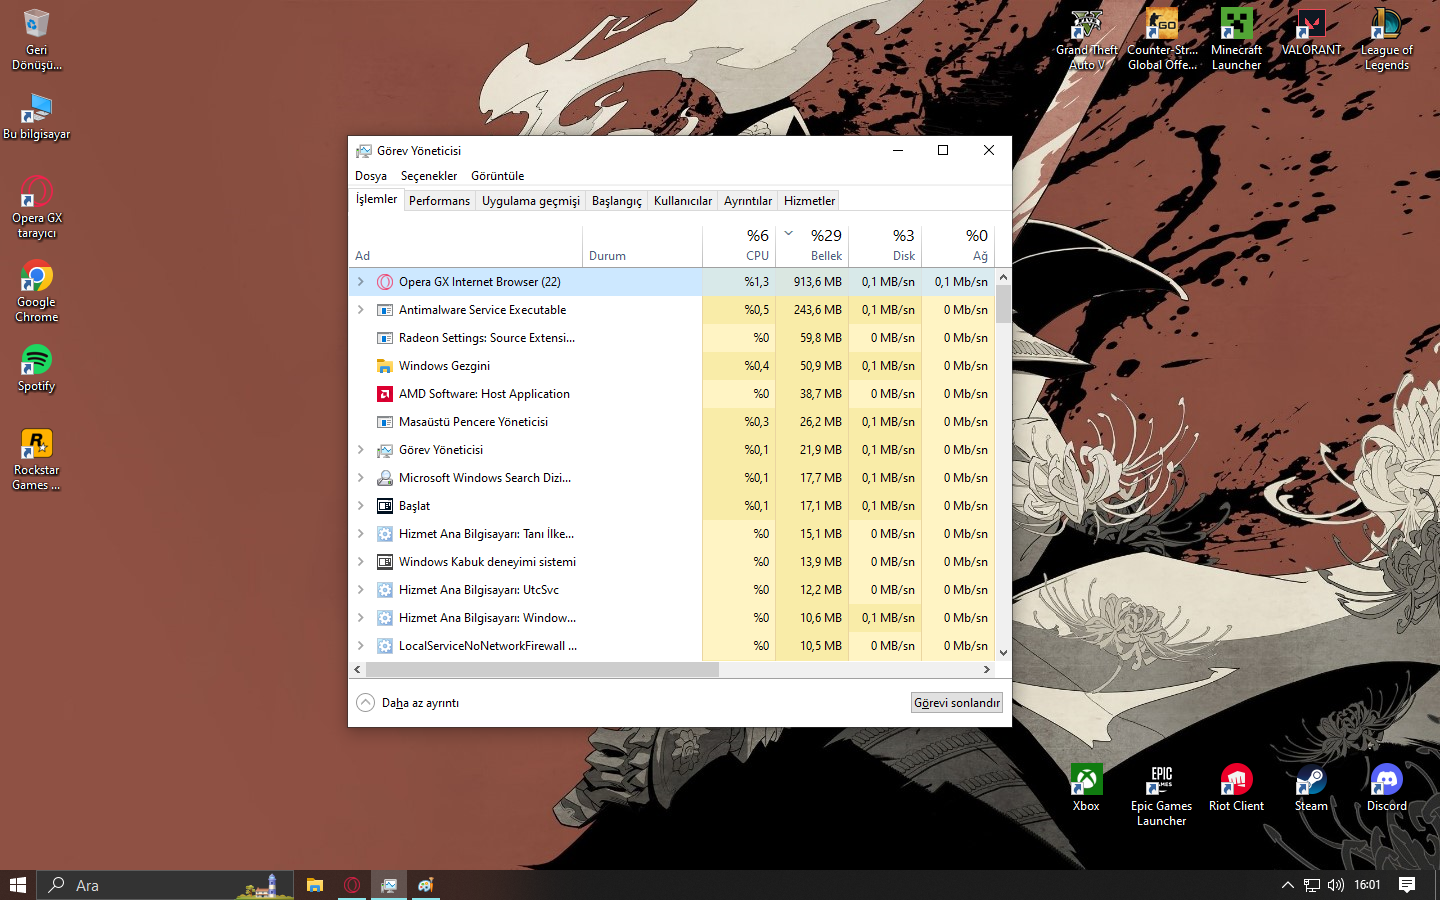Switch to the Kullanıcılar tab

683,201
